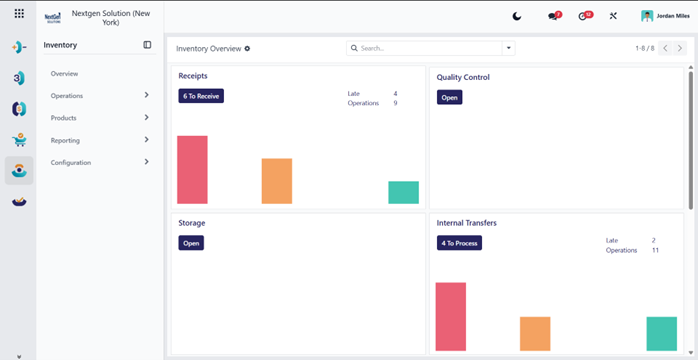The image size is (698, 360).
Task: Go to next page arrow
Action: pos(679,48)
